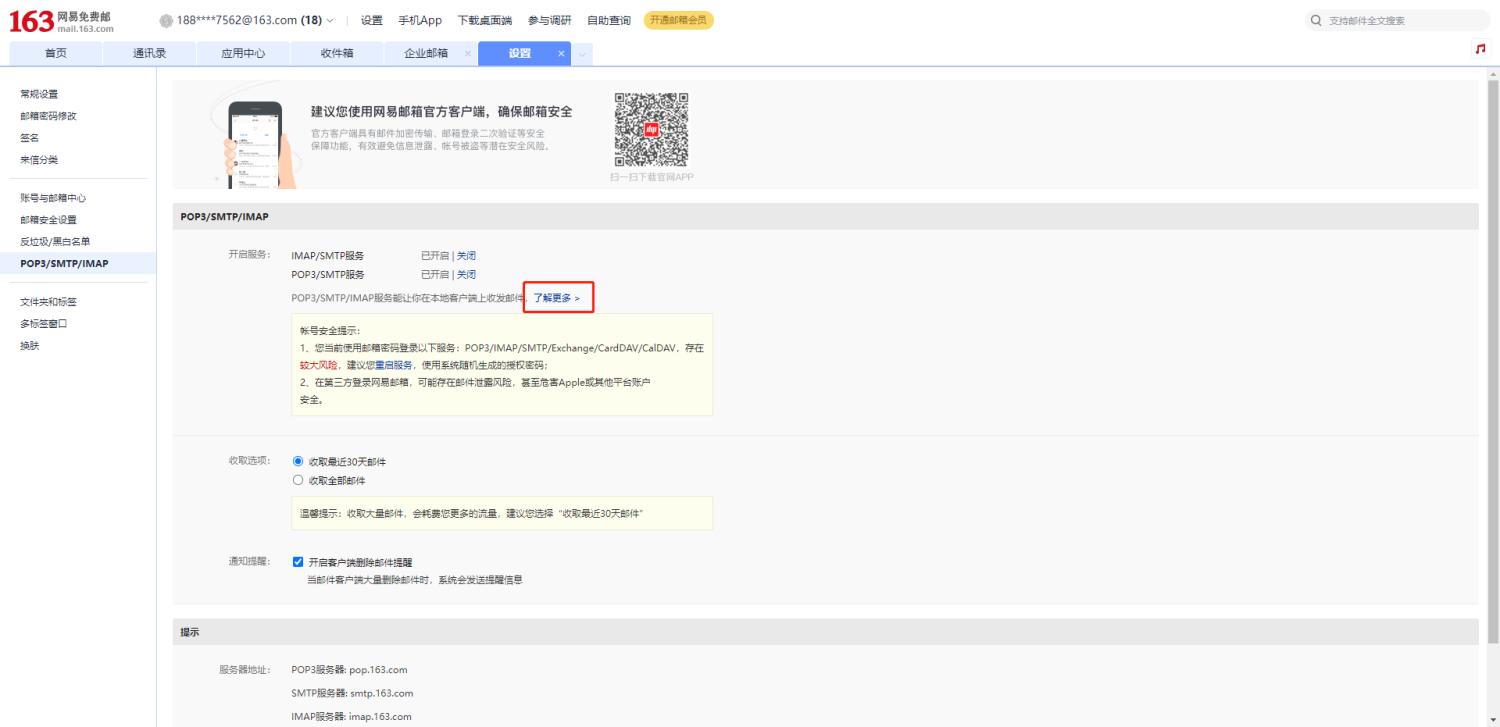The width and height of the screenshot is (1500, 727).
Task: Select 收取最近30天邮件 radio option
Action: pyautogui.click(x=298, y=461)
